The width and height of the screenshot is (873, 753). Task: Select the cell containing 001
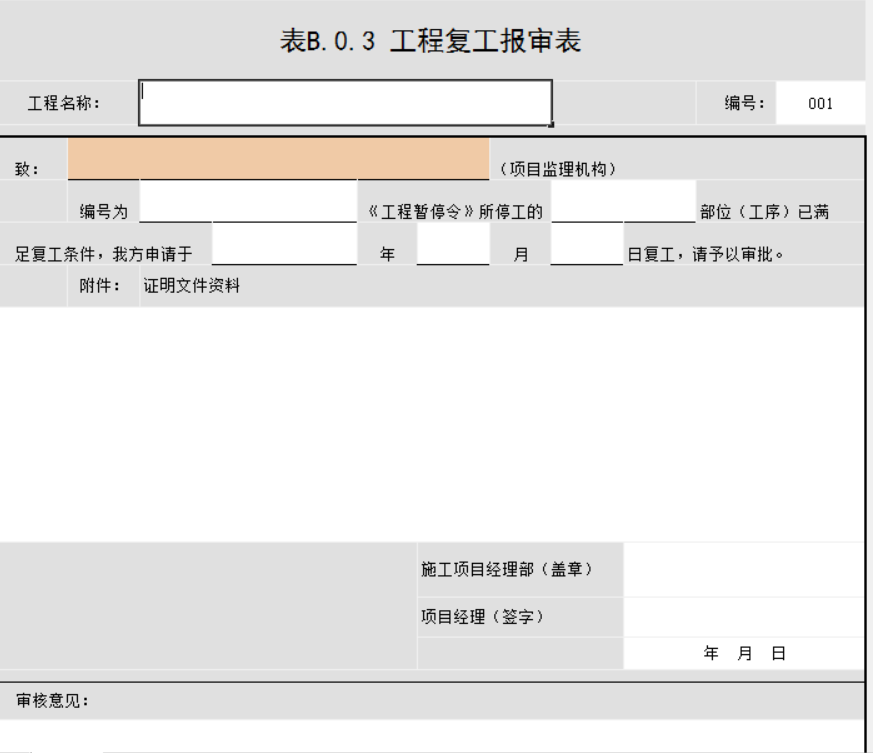tap(820, 103)
